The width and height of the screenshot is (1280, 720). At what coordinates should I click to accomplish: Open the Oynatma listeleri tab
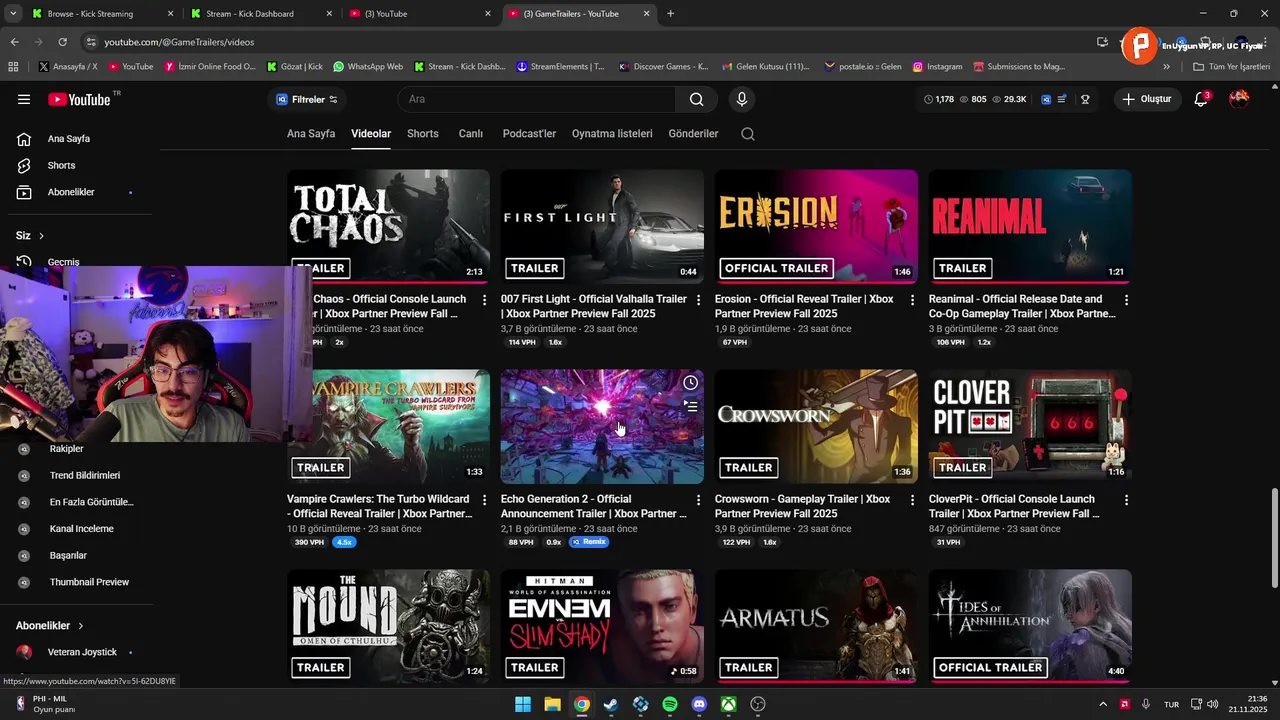612,134
